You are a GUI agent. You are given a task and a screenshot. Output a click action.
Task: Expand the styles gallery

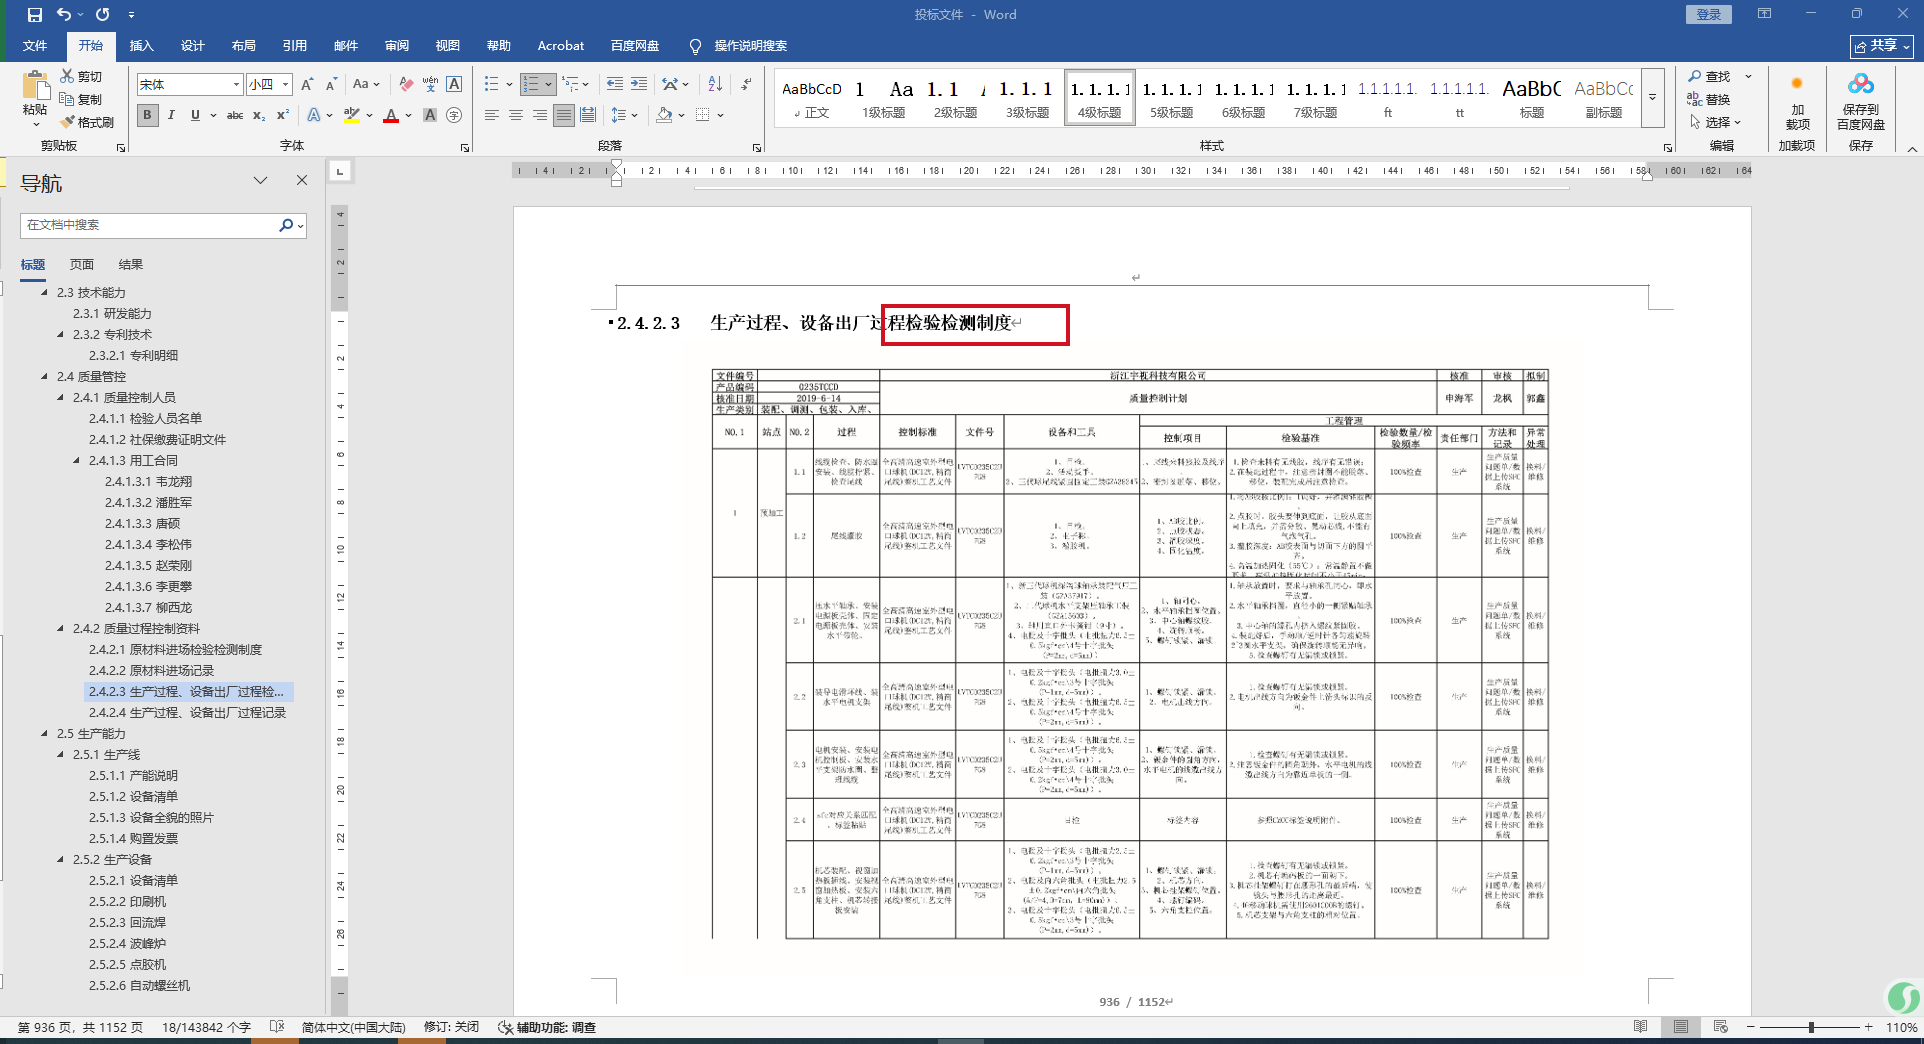tap(1652, 98)
